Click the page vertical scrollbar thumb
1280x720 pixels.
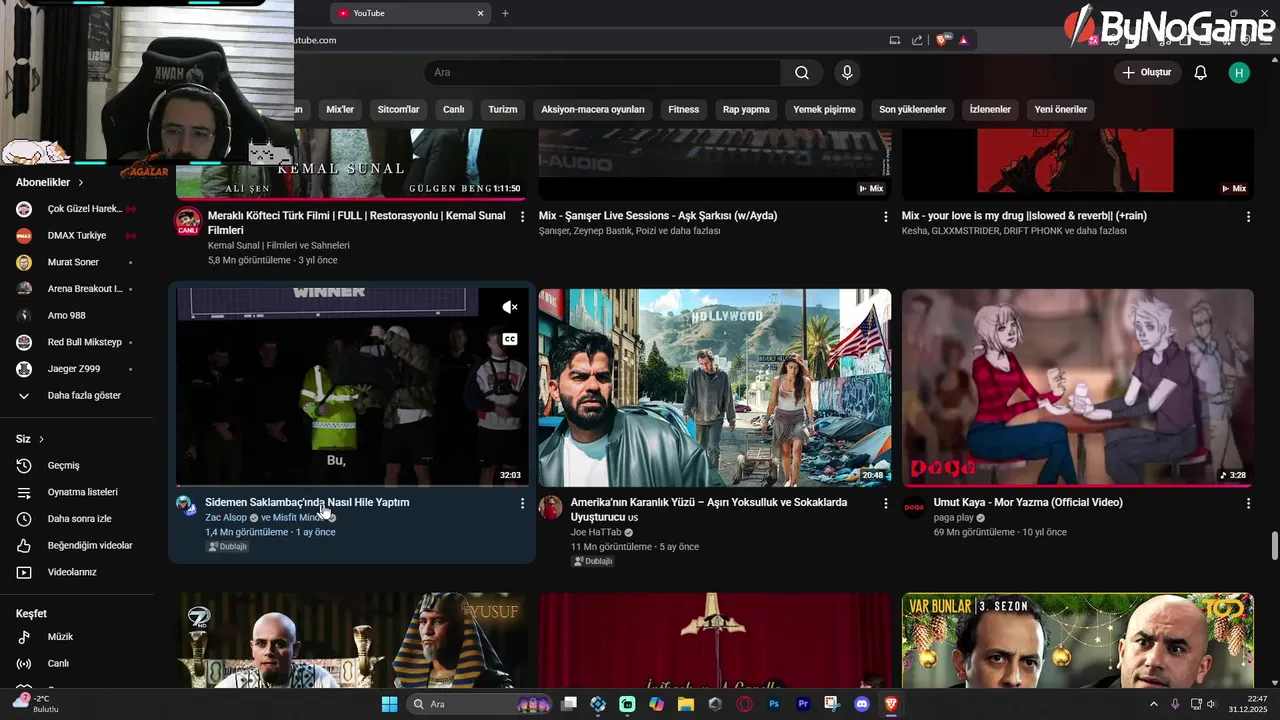pos(1274,547)
